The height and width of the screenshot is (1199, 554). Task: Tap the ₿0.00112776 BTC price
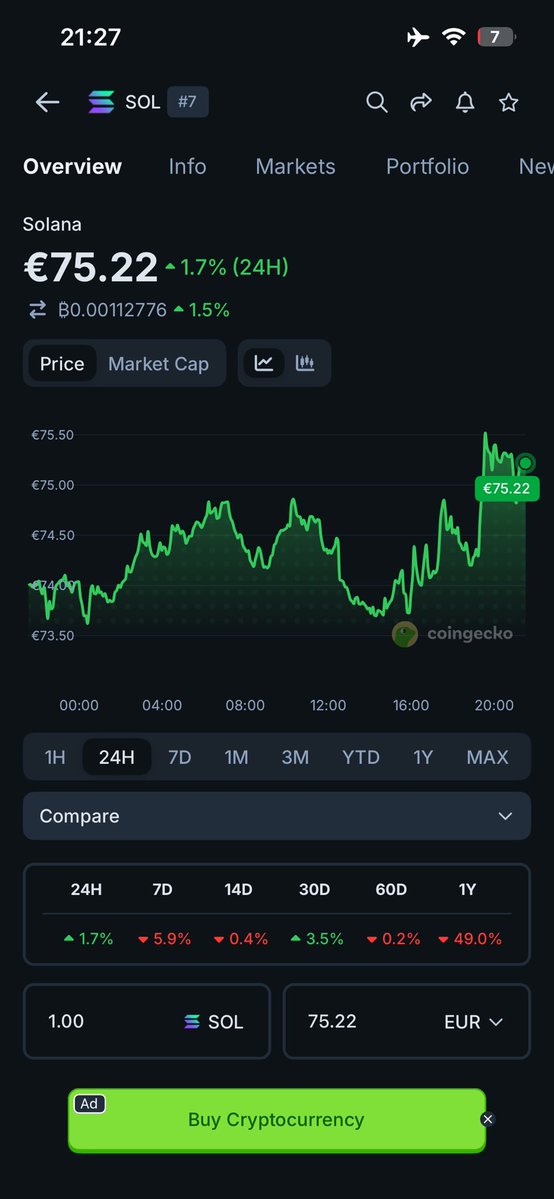coord(112,310)
